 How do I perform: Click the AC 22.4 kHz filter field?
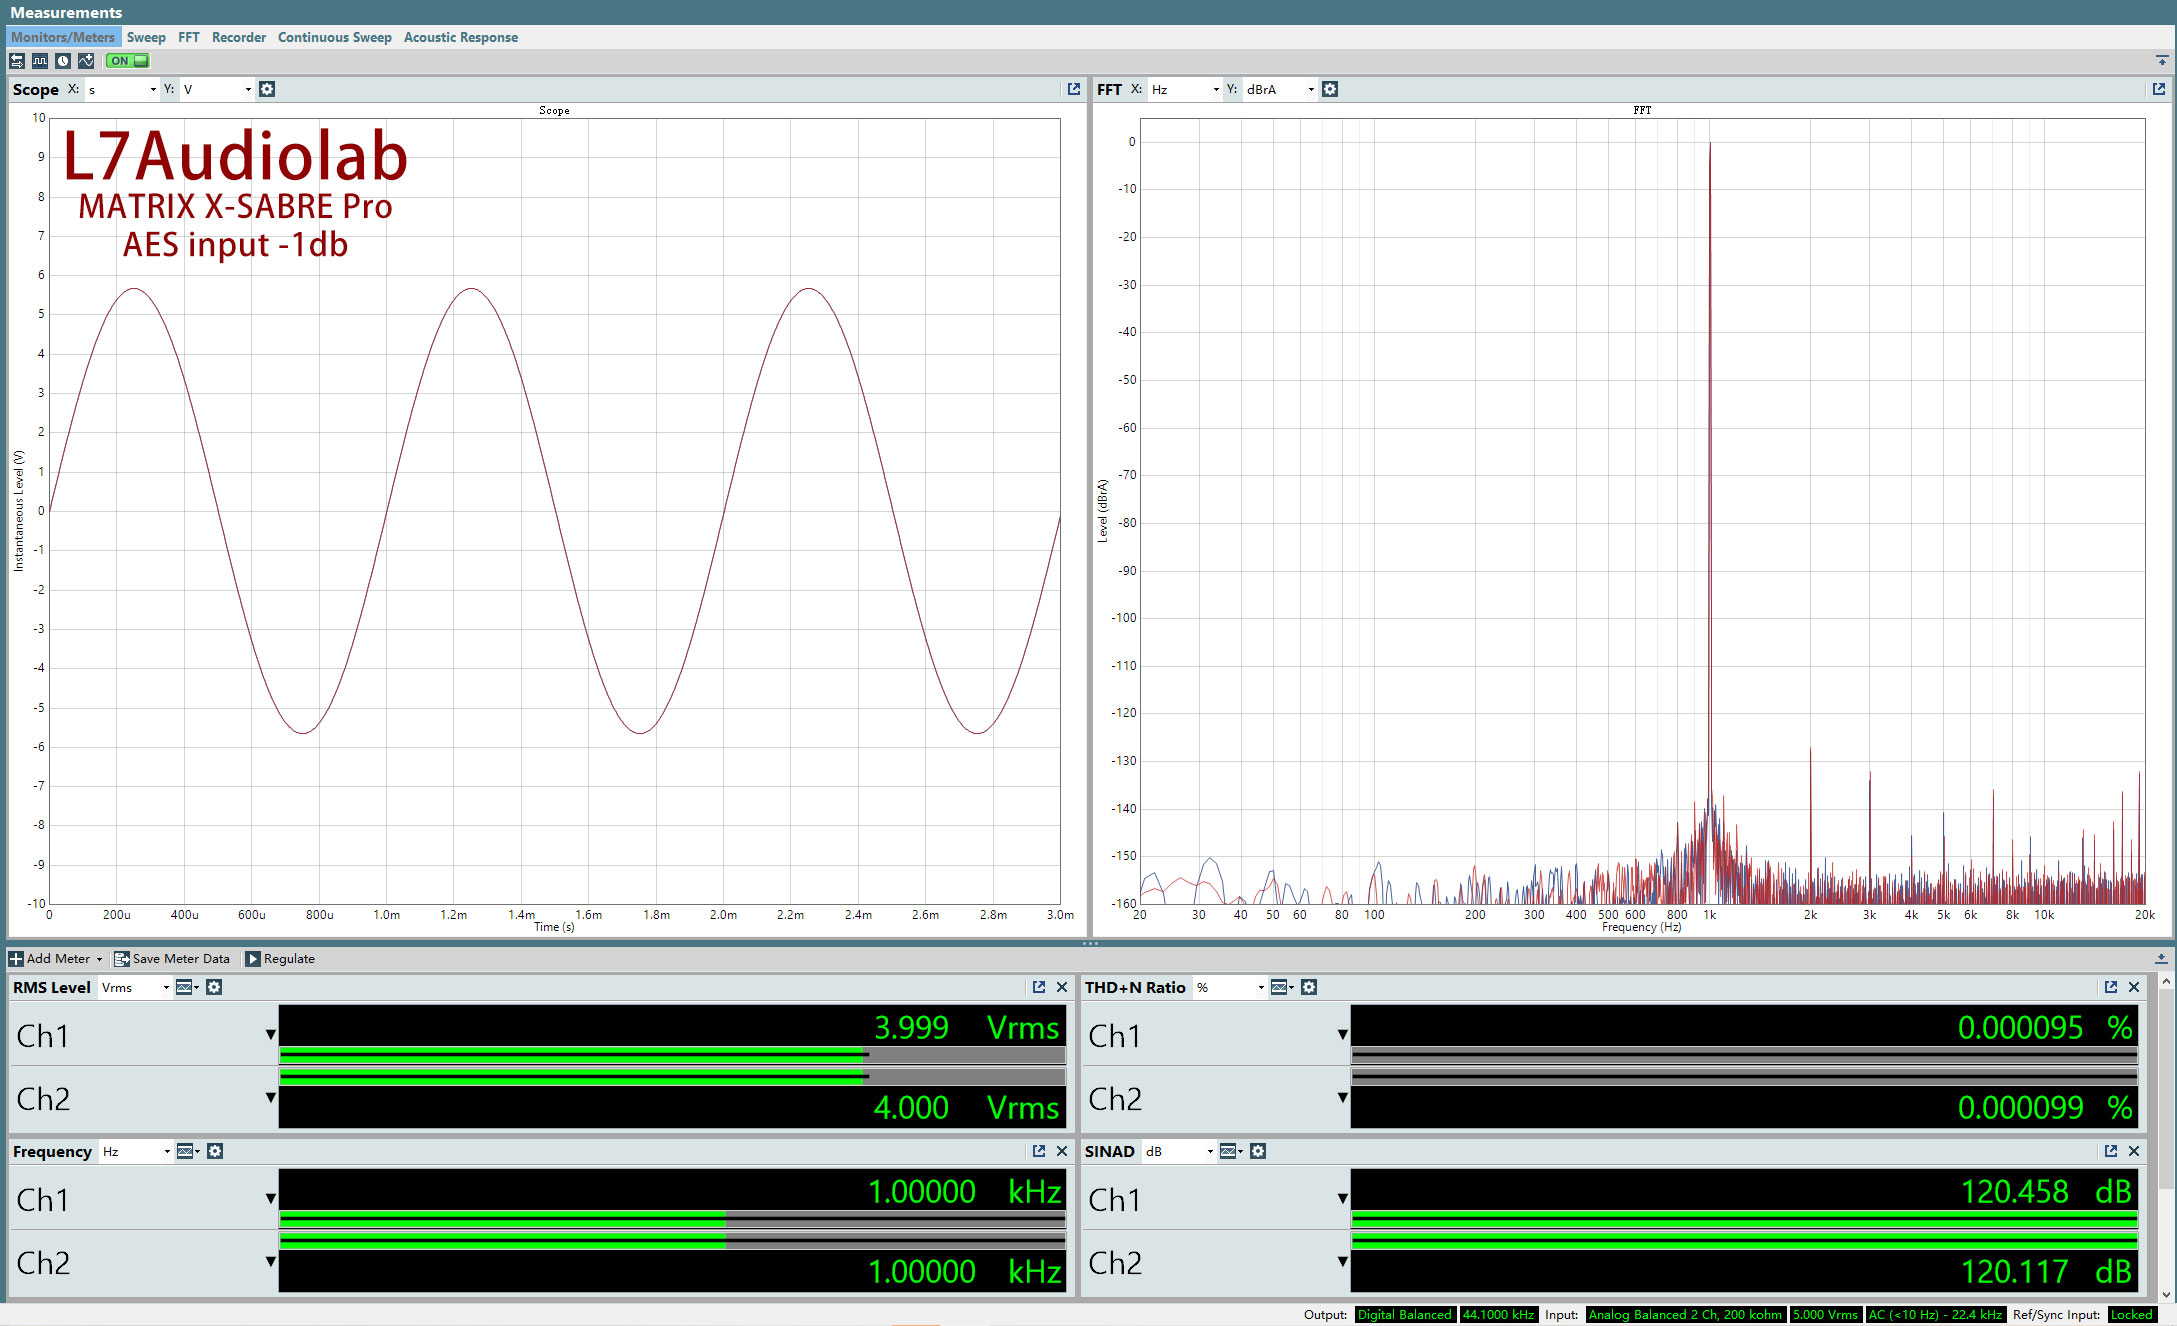pyautogui.click(x=1935, y=1315)
